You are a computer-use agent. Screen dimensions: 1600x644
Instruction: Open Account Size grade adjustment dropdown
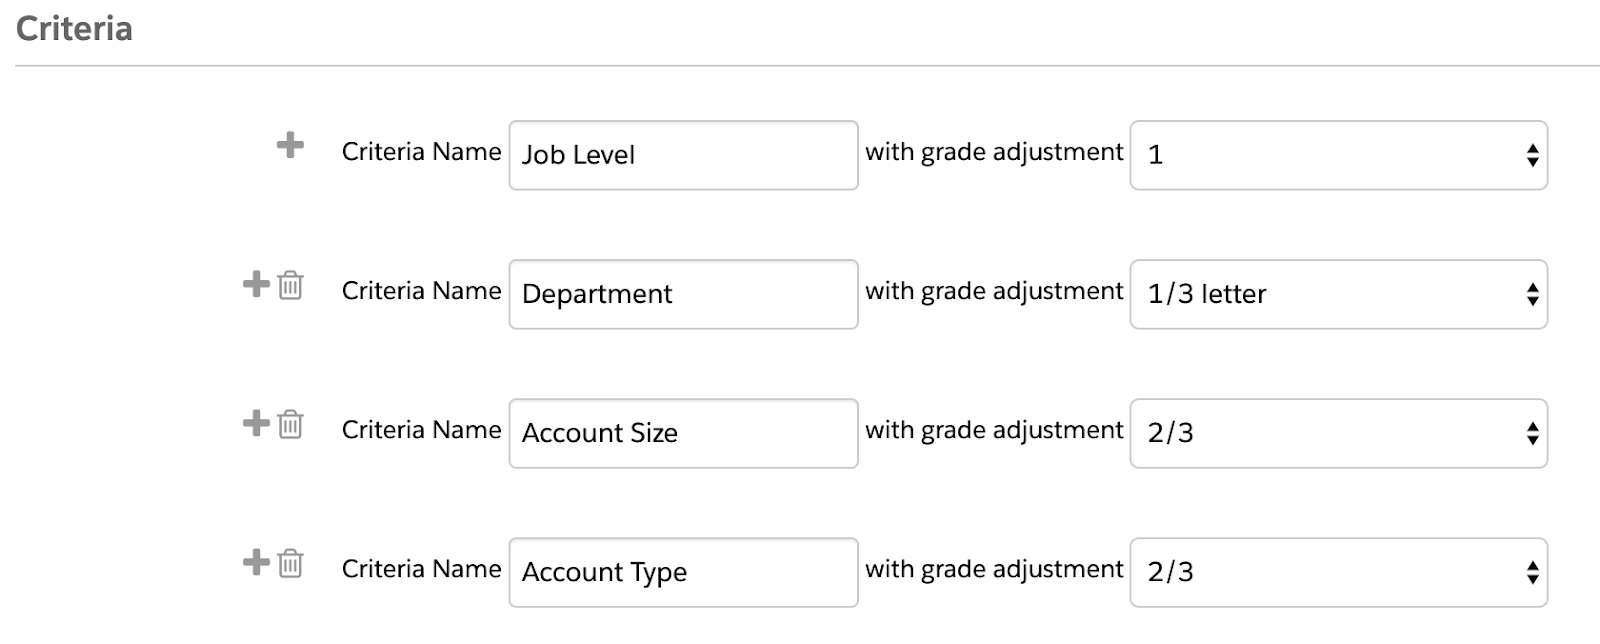click(1338, 433)
